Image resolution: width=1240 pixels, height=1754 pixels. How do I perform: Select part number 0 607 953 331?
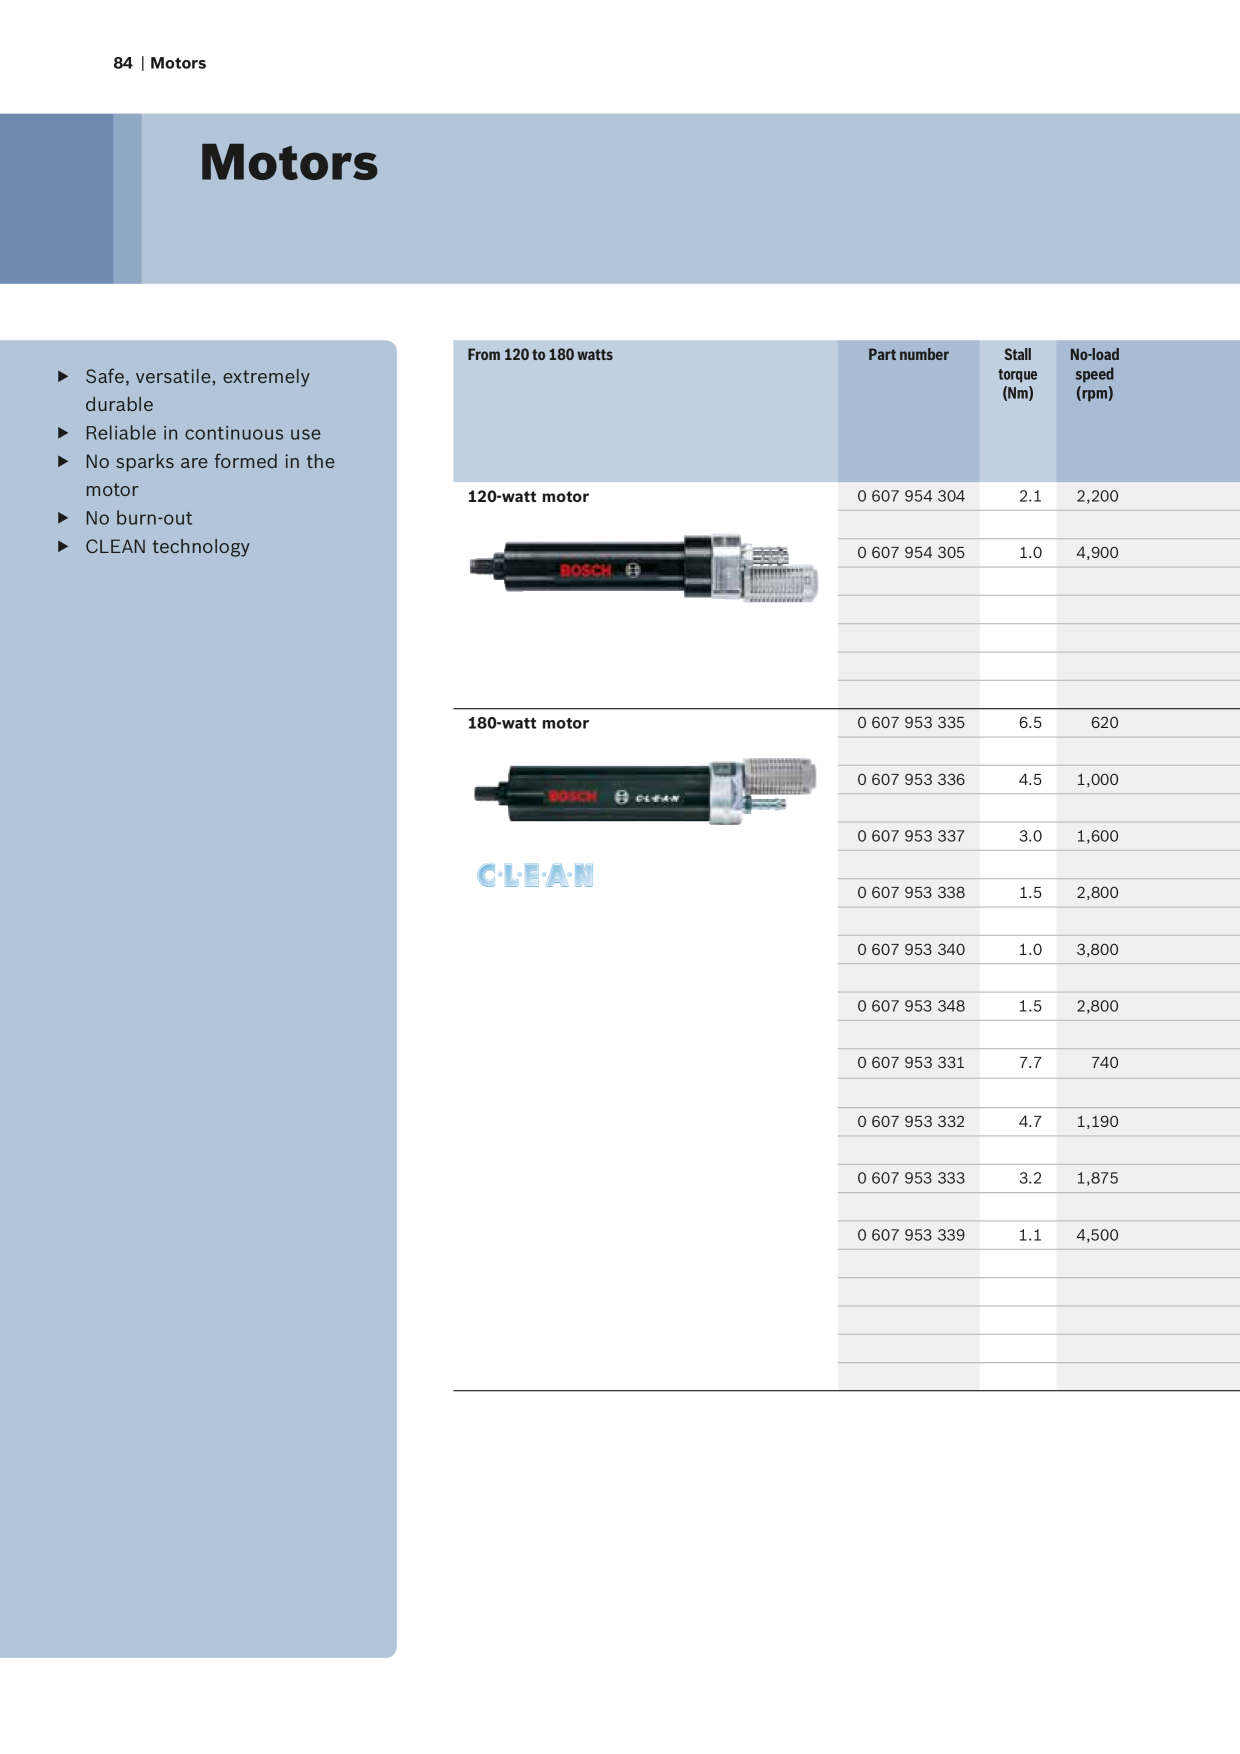[911, 1063]
